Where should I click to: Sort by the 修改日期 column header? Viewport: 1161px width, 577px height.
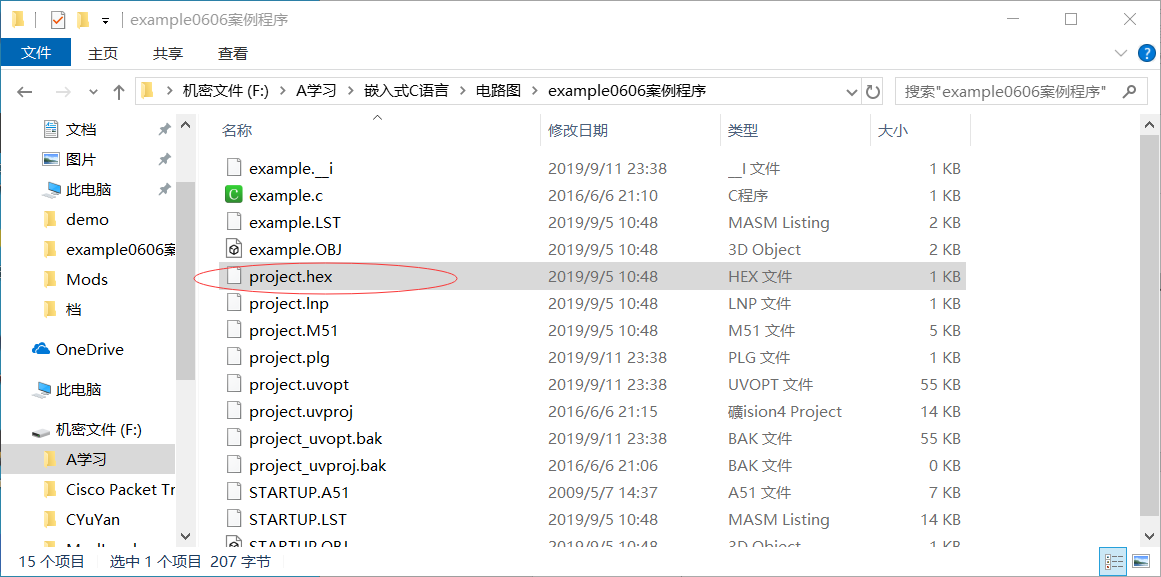578,130
